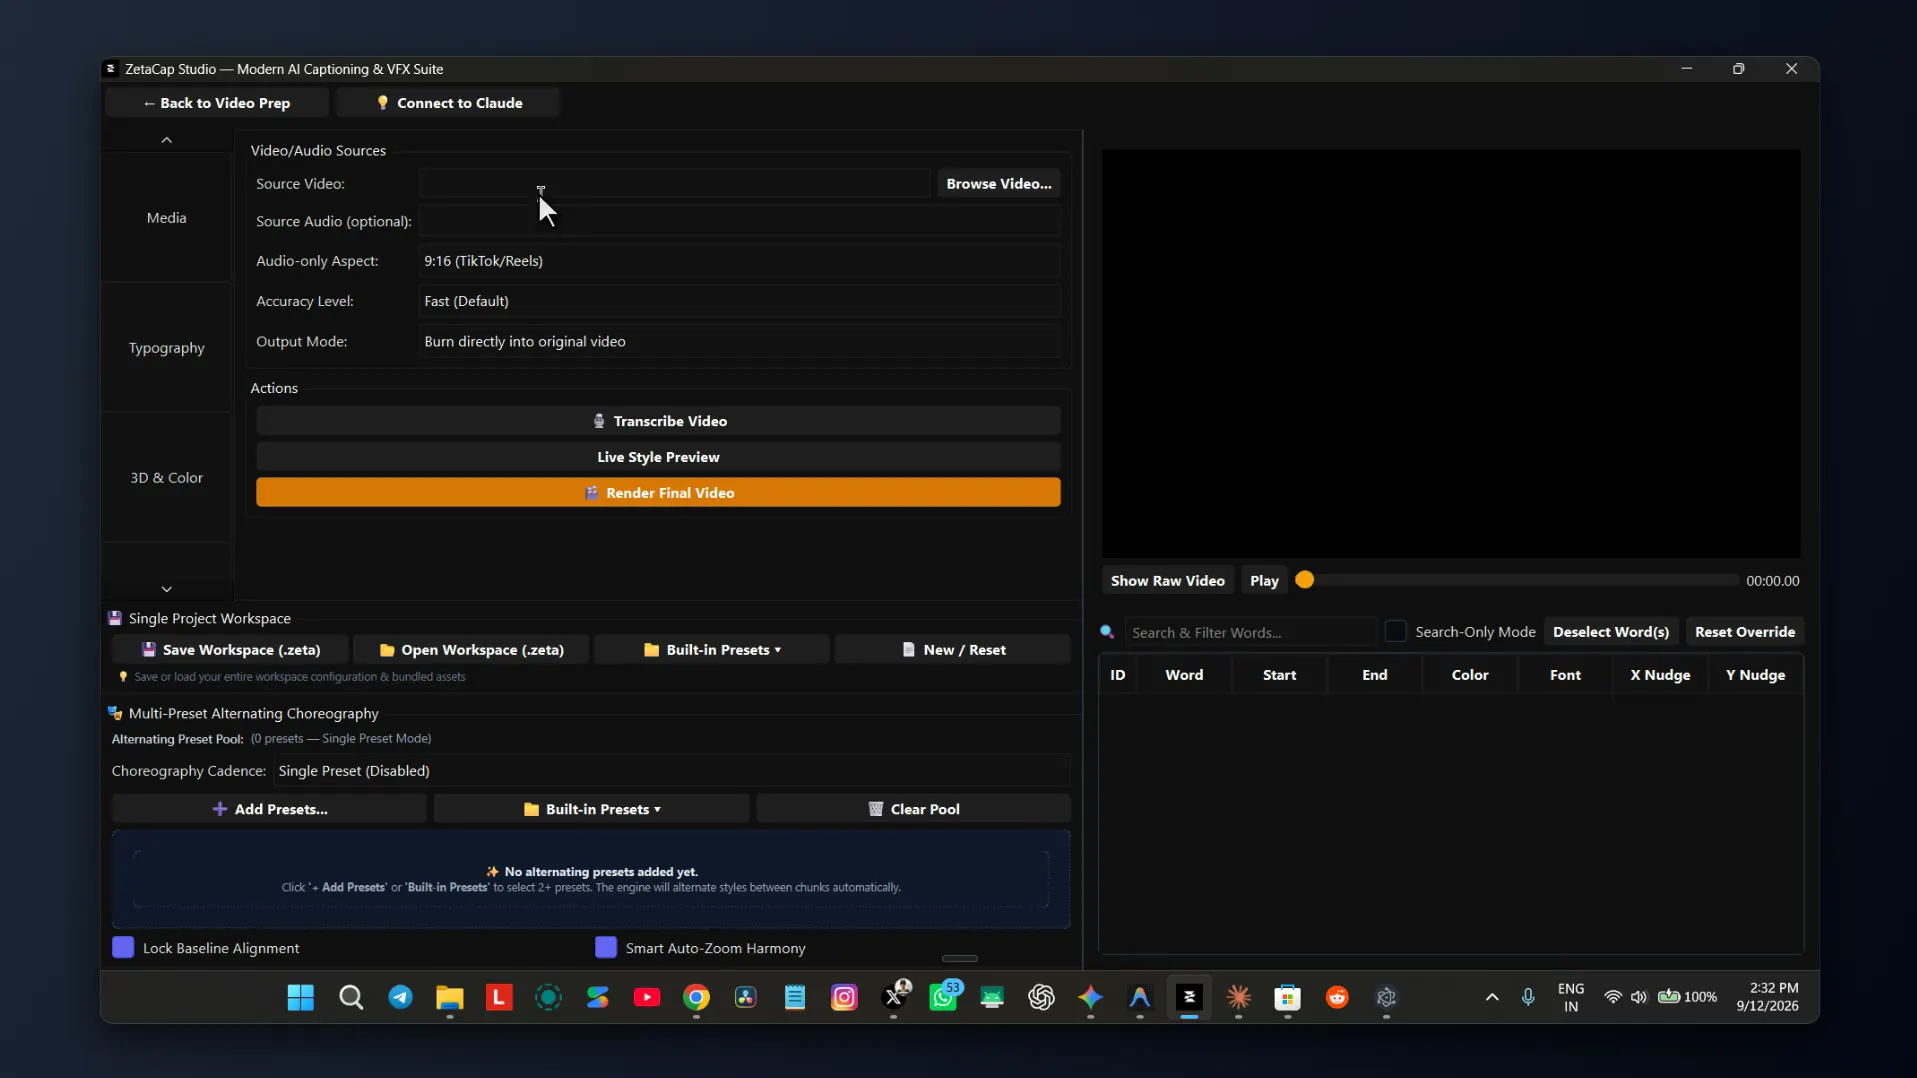Start Transcribe Video action
1917x1078 pixels.
(658, 421)
